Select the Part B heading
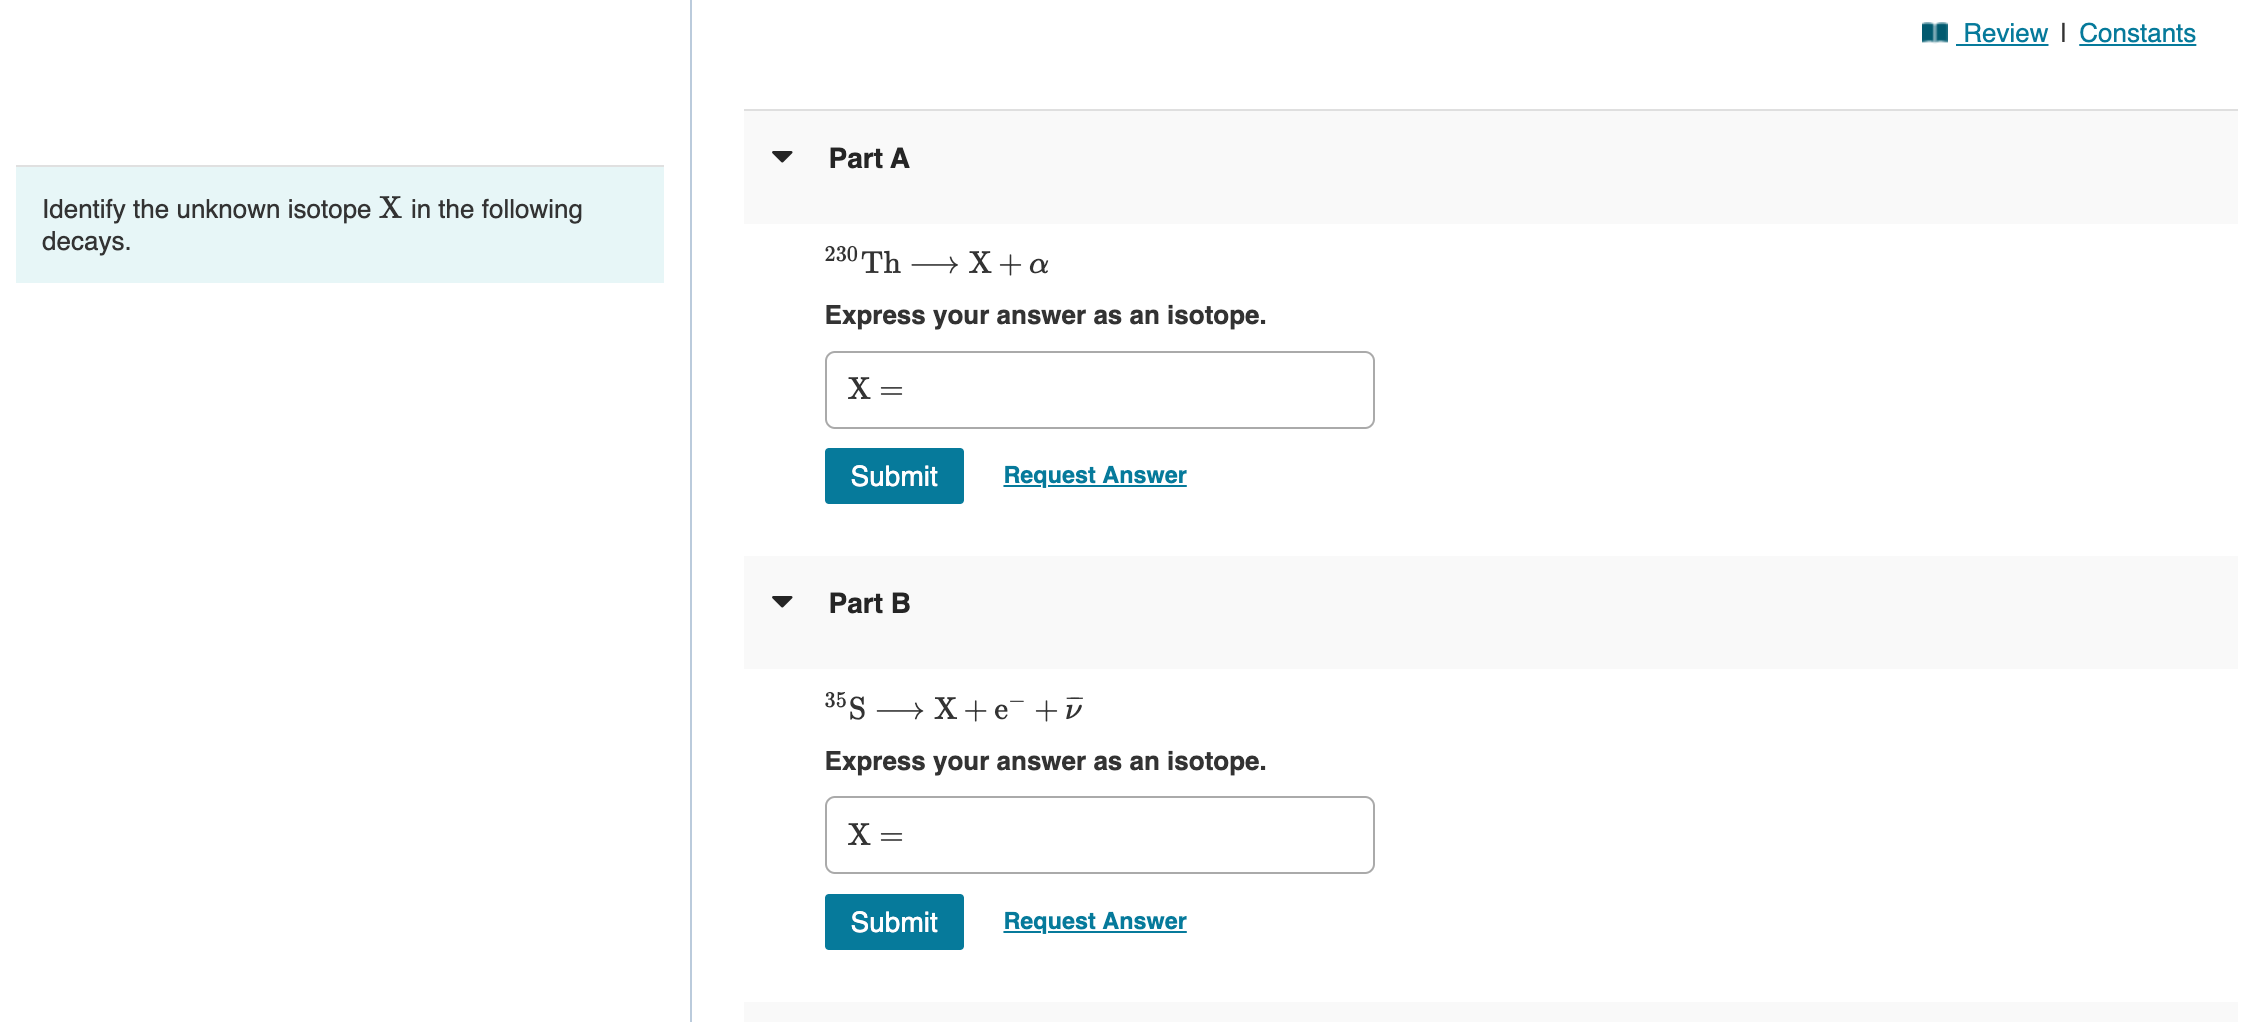 [869, 603]
